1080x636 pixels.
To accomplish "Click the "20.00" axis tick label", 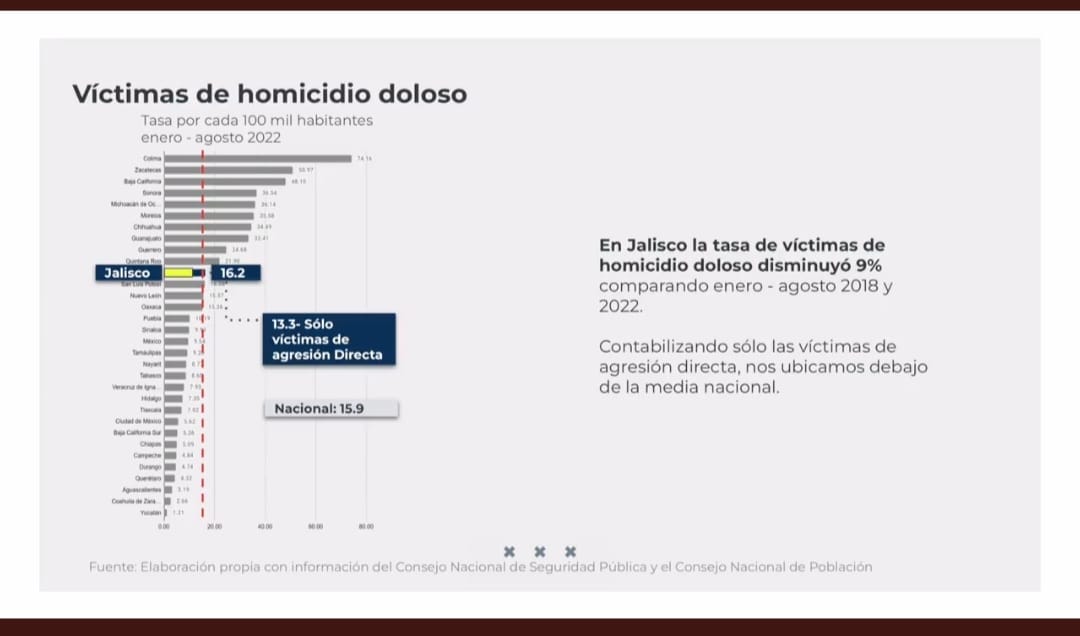I will coord(214,526).
